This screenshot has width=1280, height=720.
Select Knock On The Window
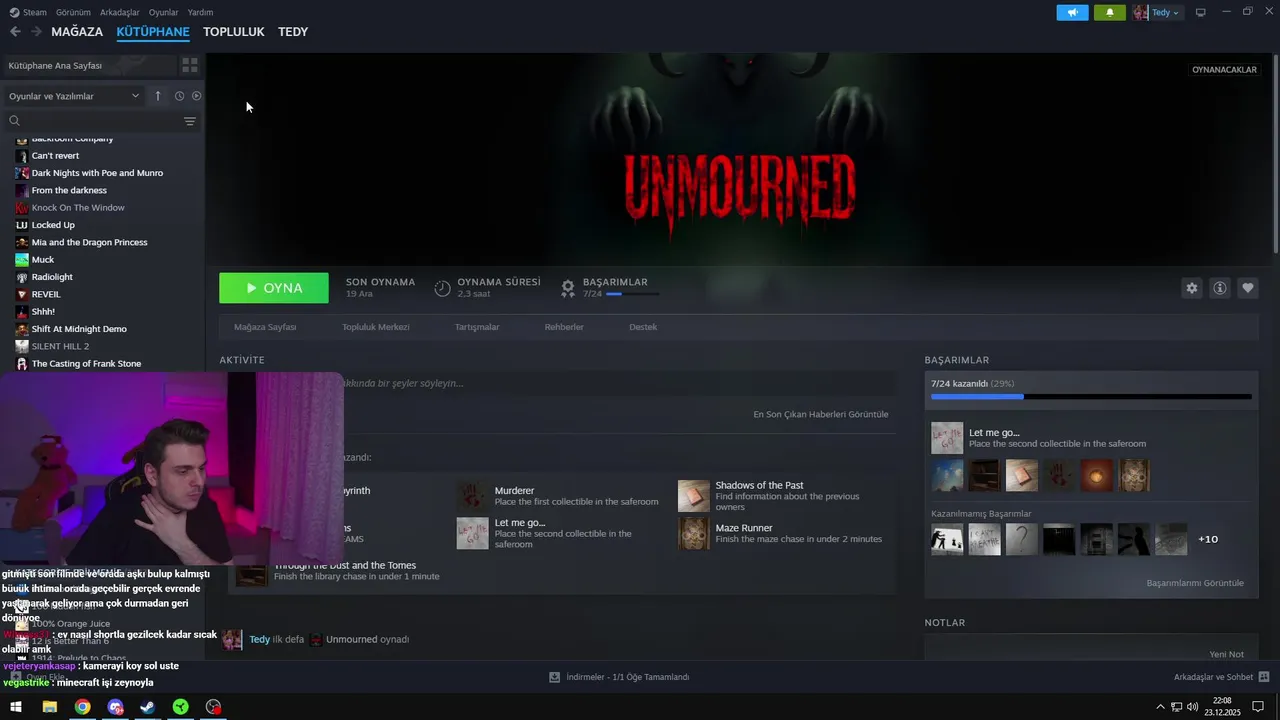78,208
